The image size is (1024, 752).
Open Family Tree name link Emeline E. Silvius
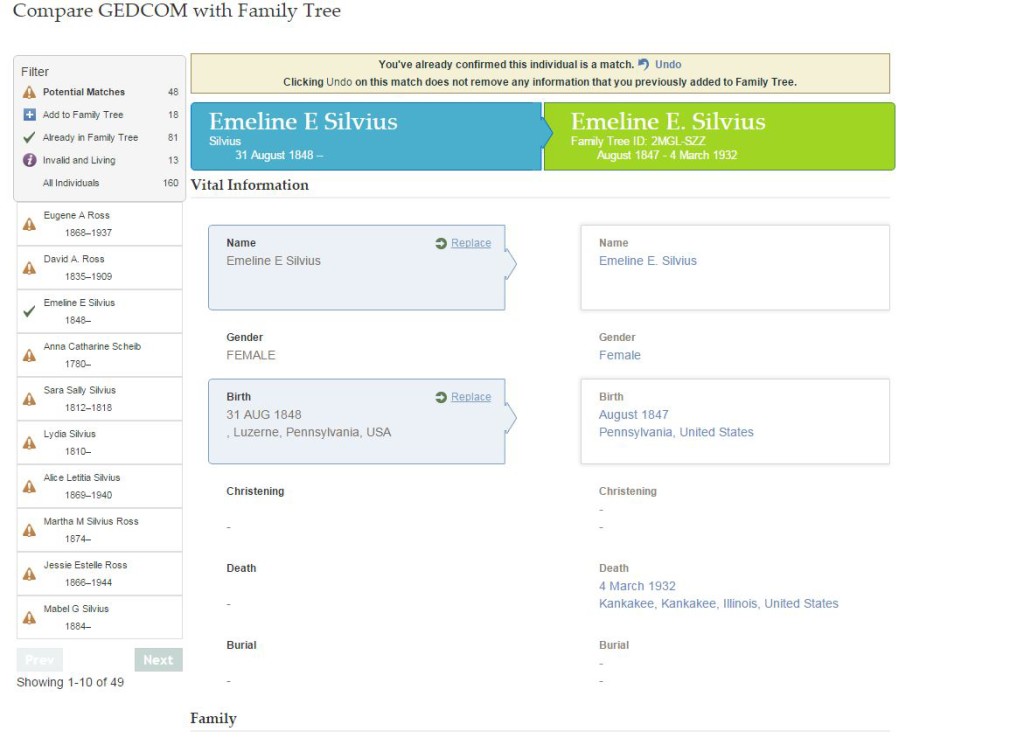(x=648, y=260)
